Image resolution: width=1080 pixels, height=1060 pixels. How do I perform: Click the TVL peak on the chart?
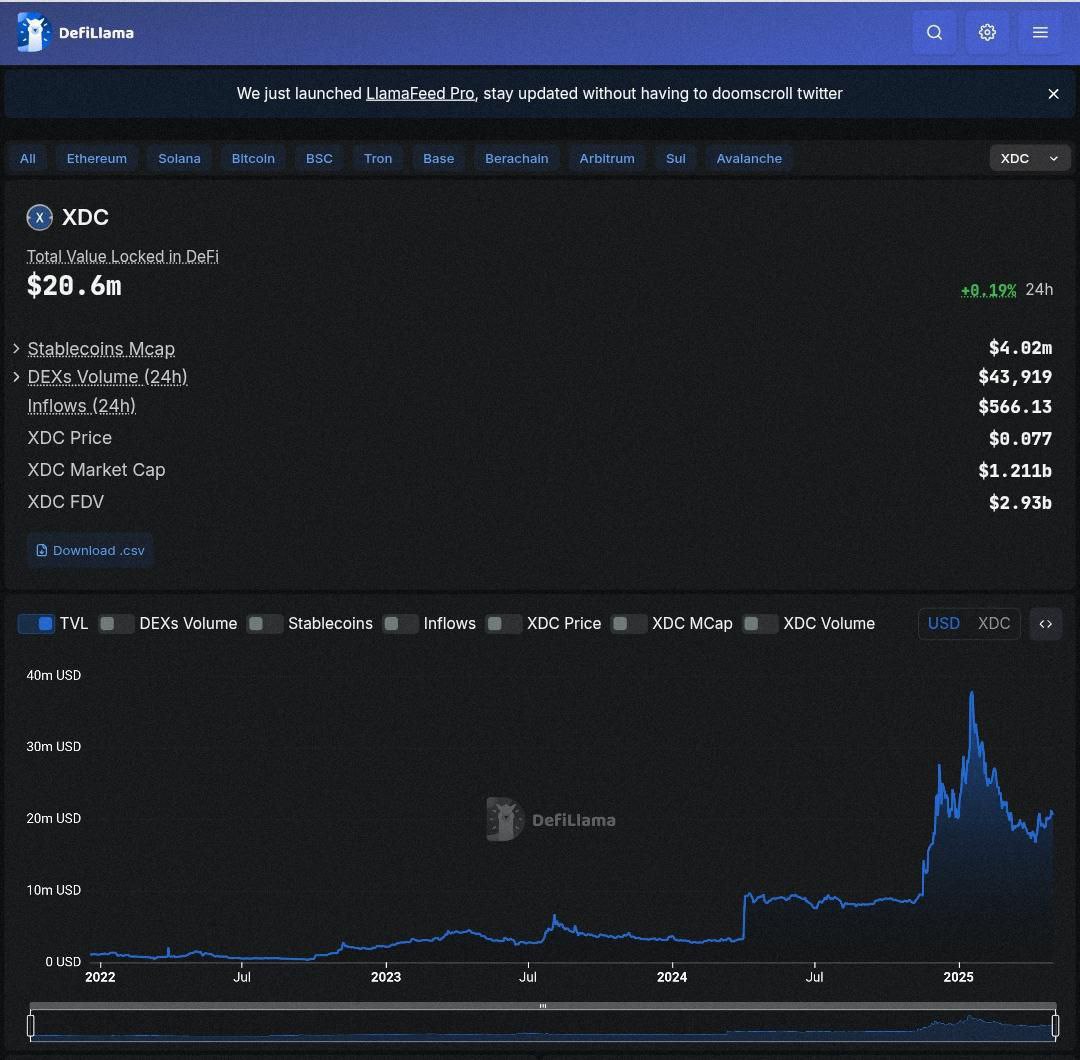(x=972, y=693)
